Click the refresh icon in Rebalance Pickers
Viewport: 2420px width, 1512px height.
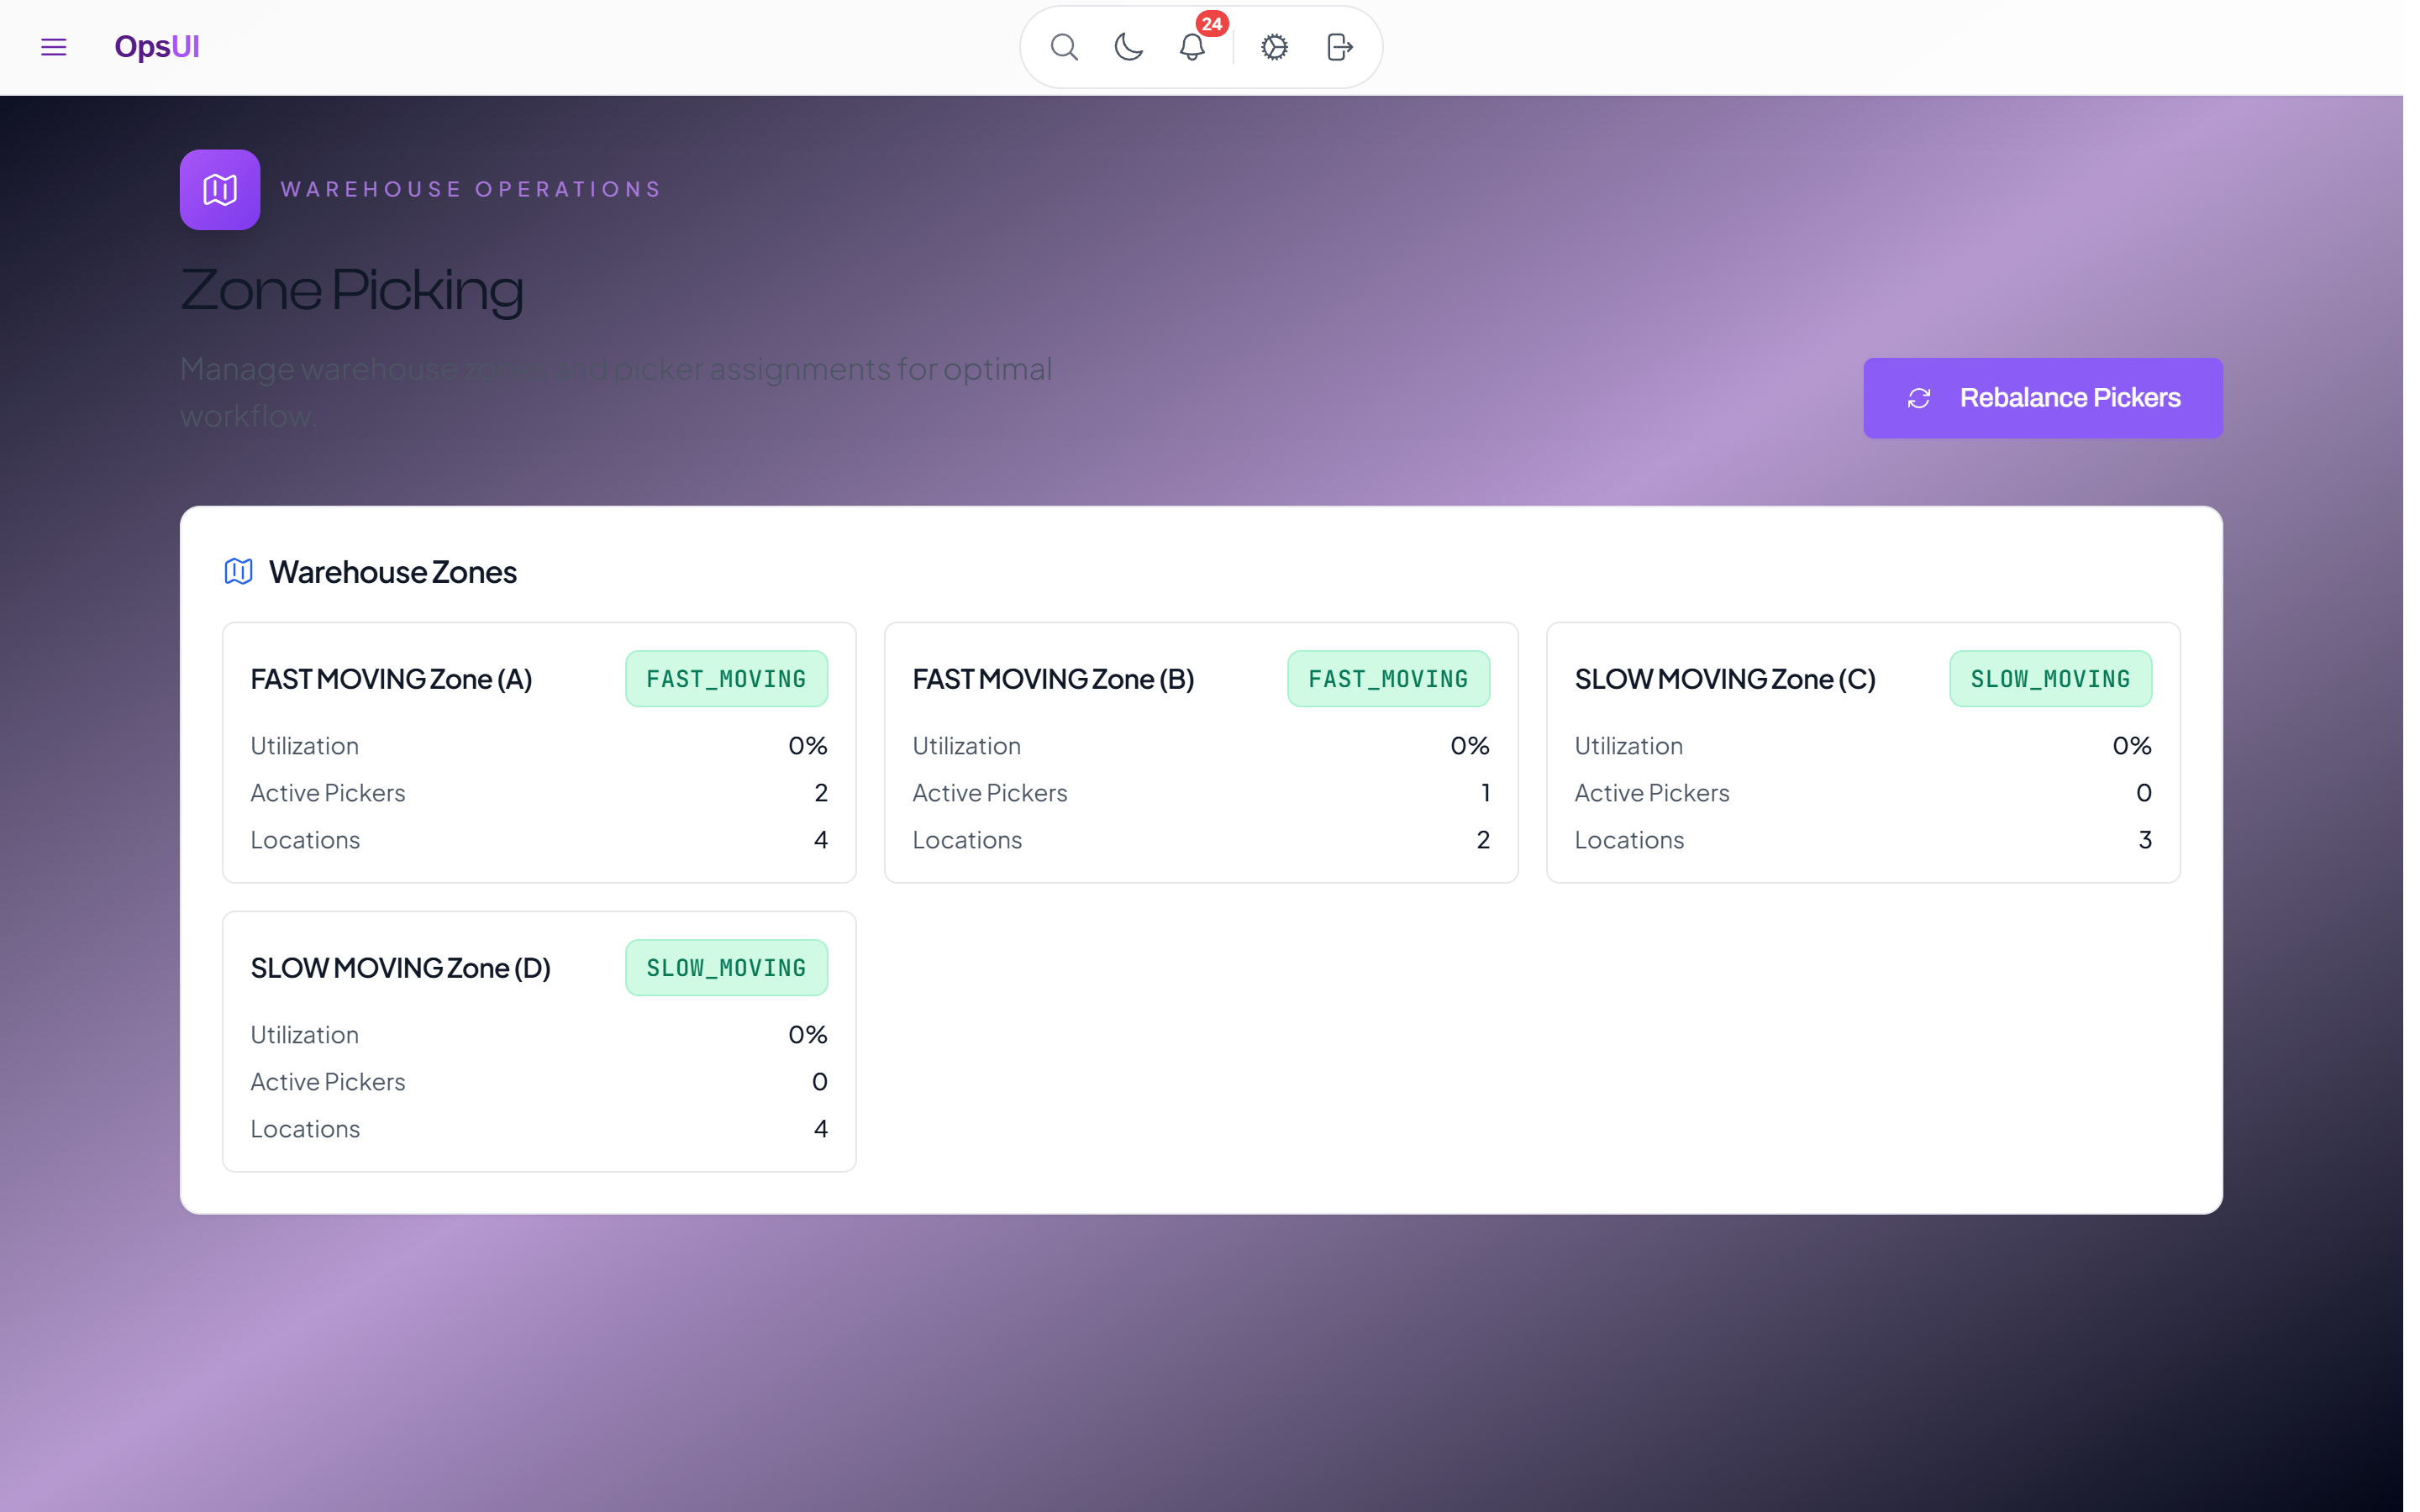[x=1918, y=399]
